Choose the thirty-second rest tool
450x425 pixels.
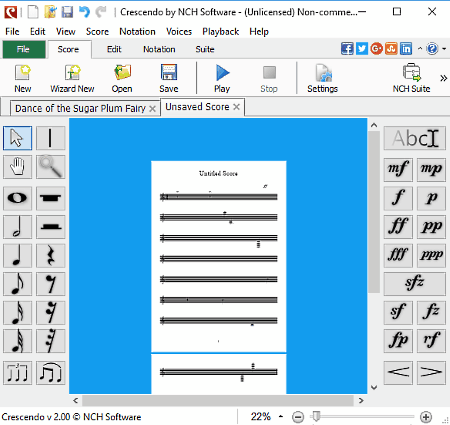click(50, 341)
